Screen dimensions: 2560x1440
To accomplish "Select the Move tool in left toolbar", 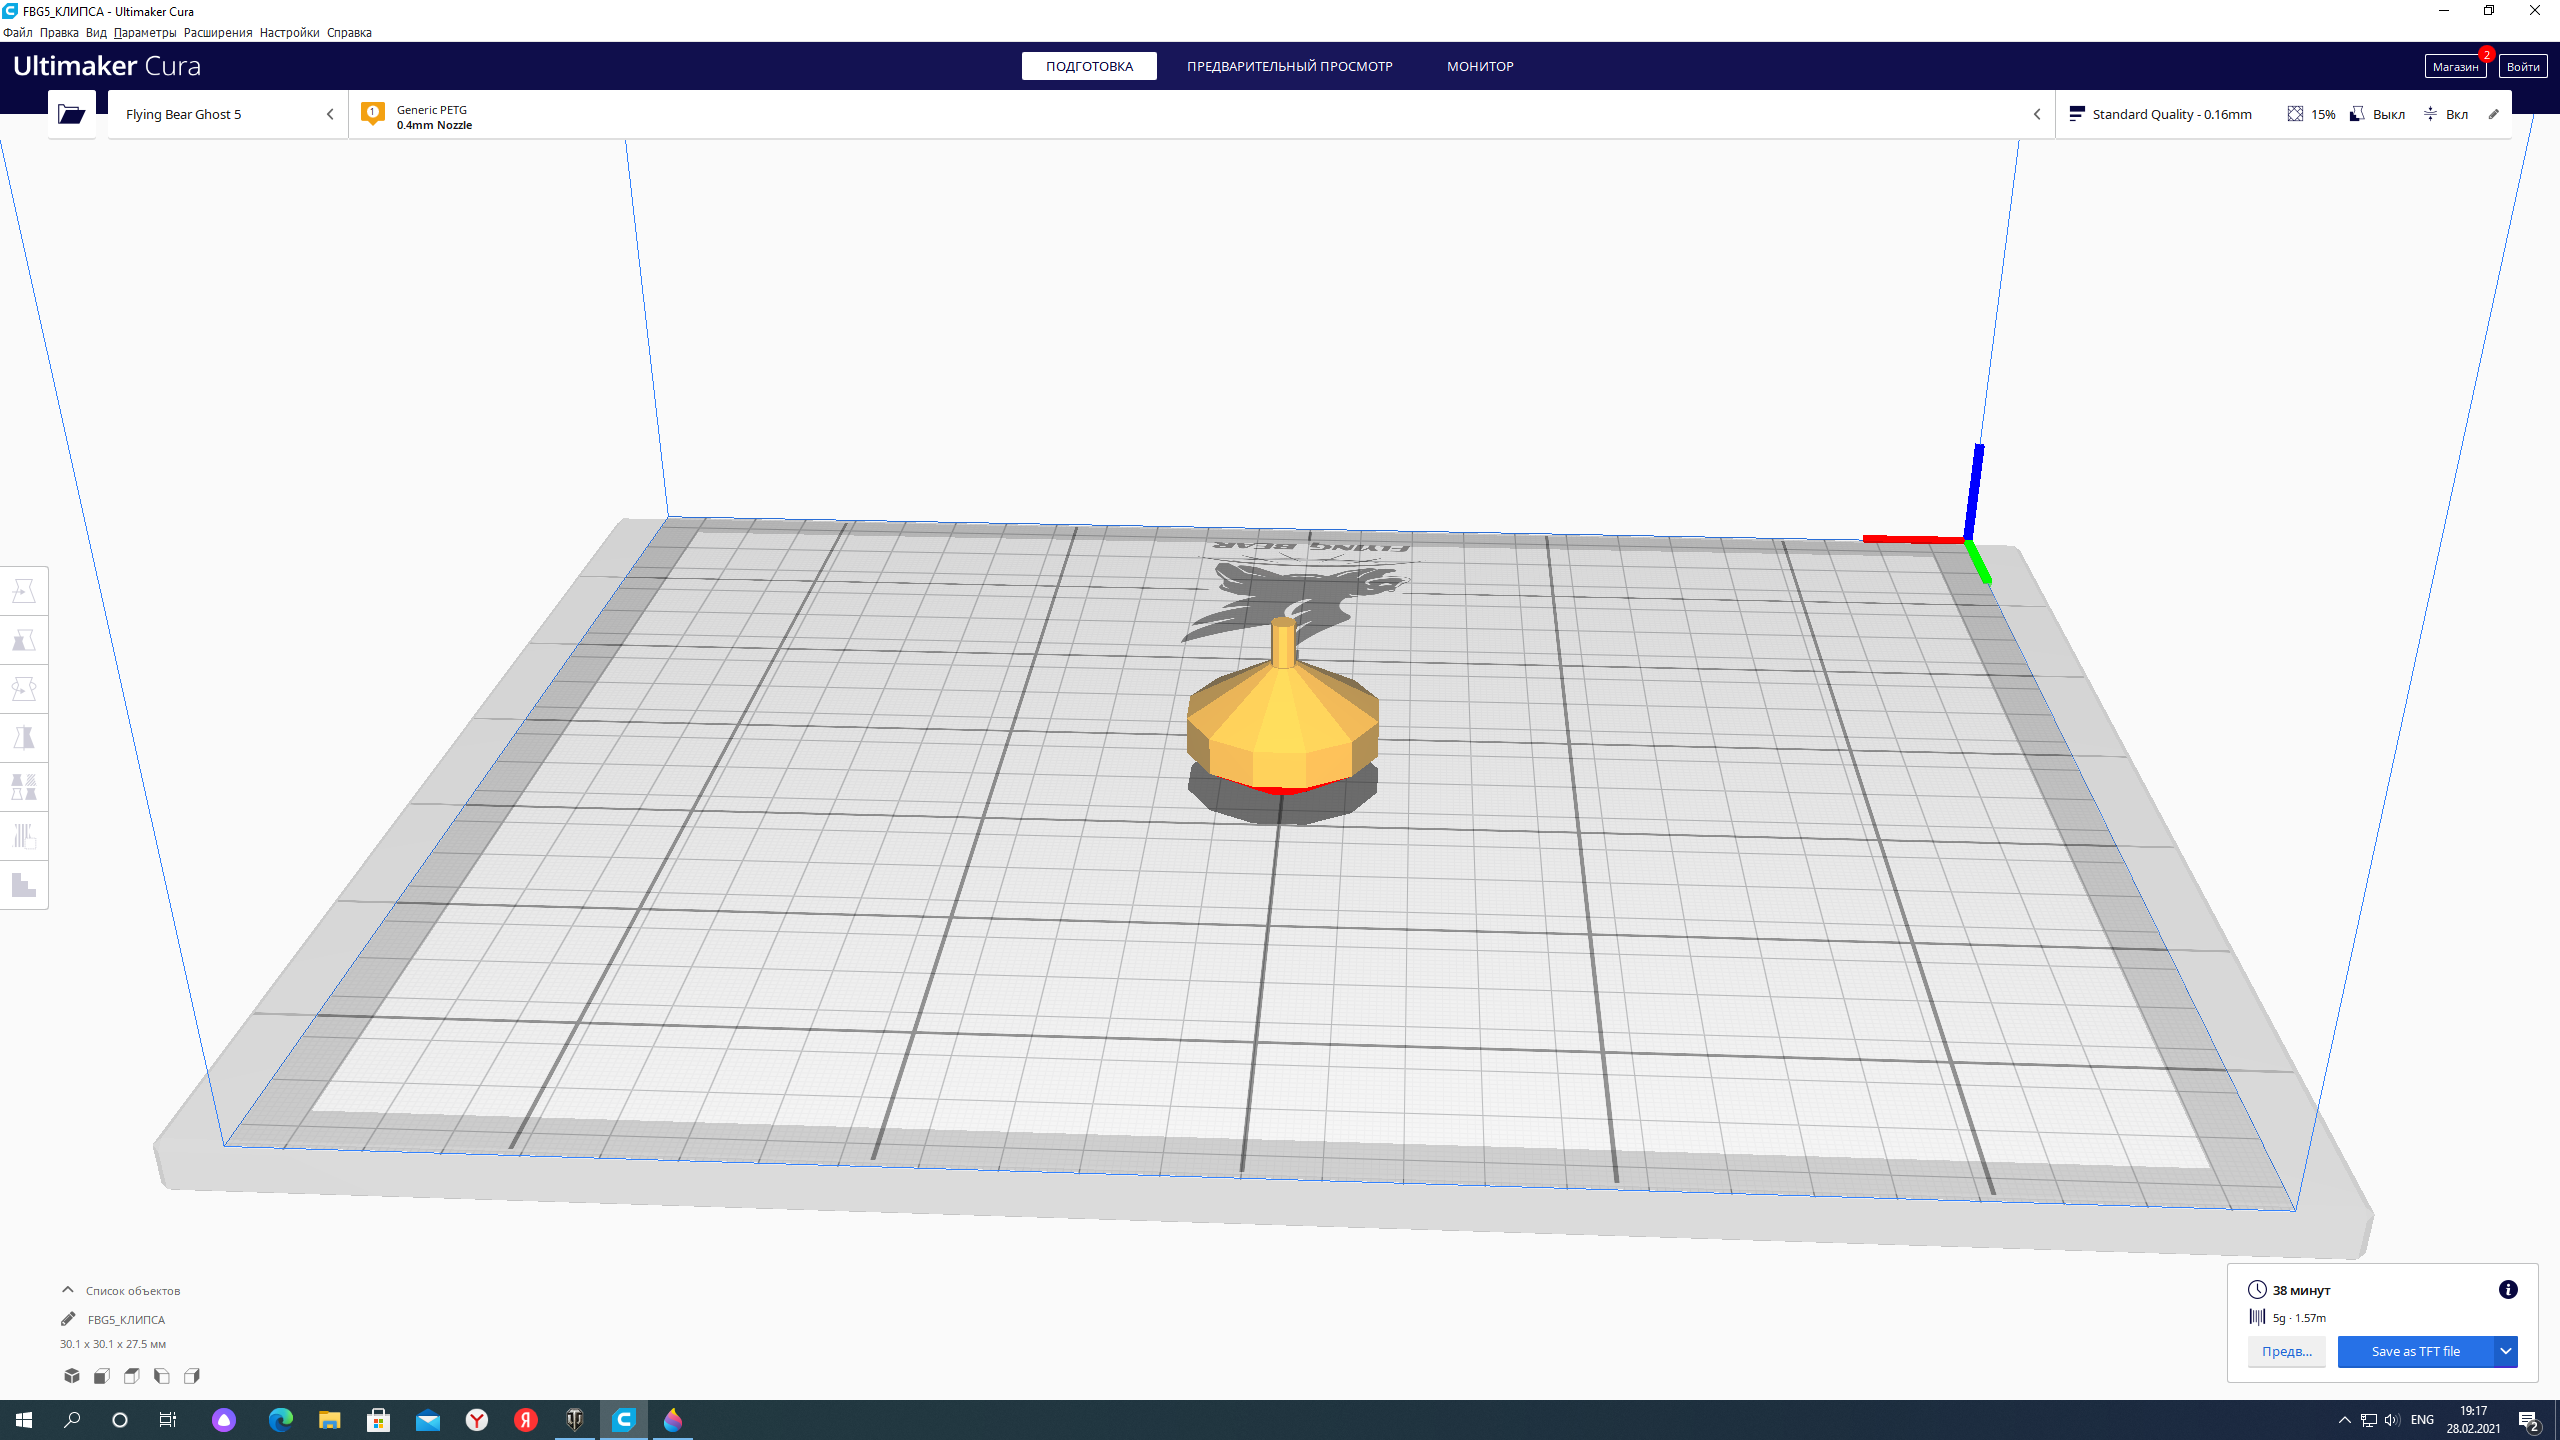I will tap(24, 591).
